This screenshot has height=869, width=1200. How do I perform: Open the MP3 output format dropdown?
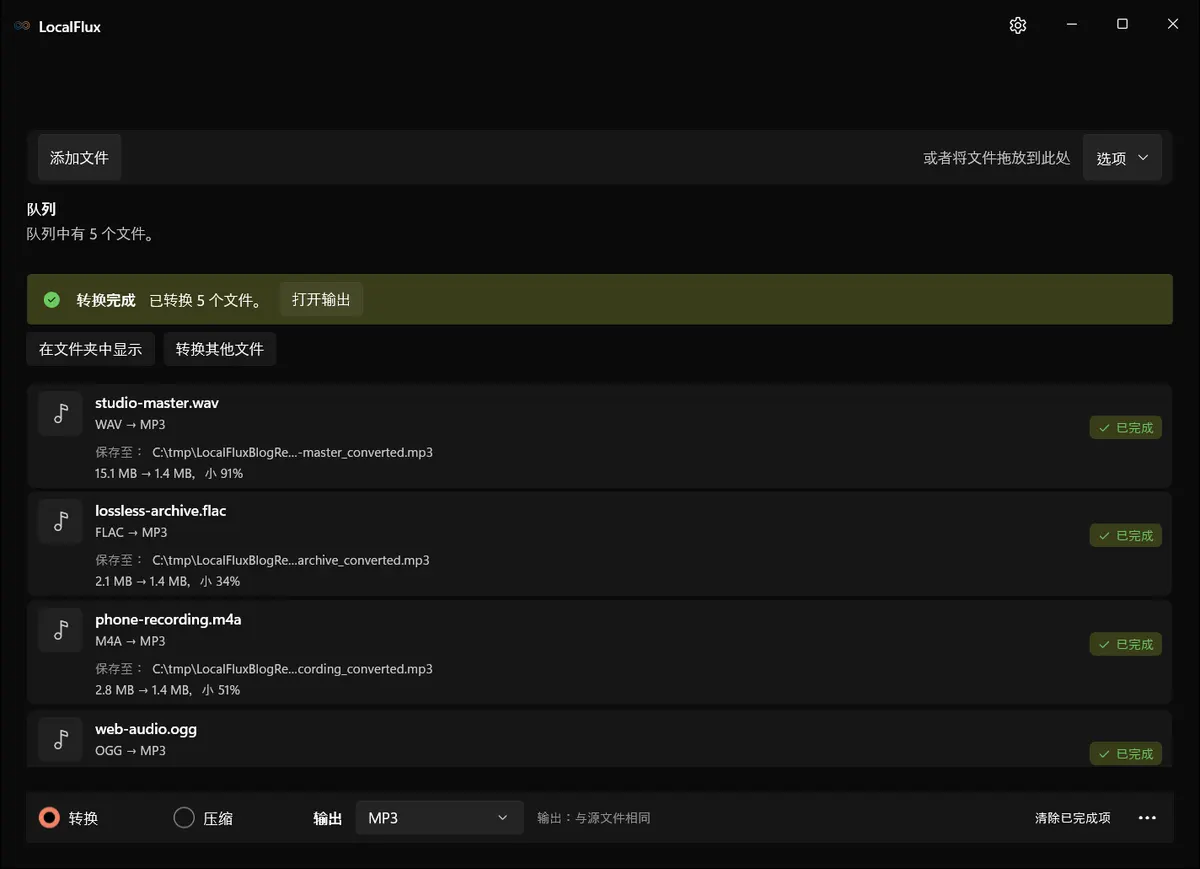point(439,818)
